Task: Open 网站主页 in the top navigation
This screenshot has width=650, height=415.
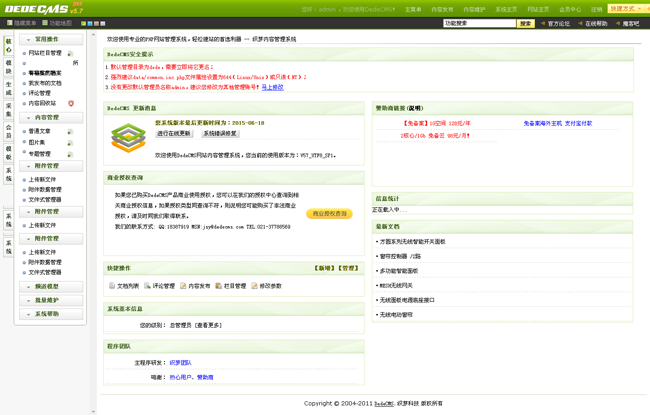Action: (538, 9)
